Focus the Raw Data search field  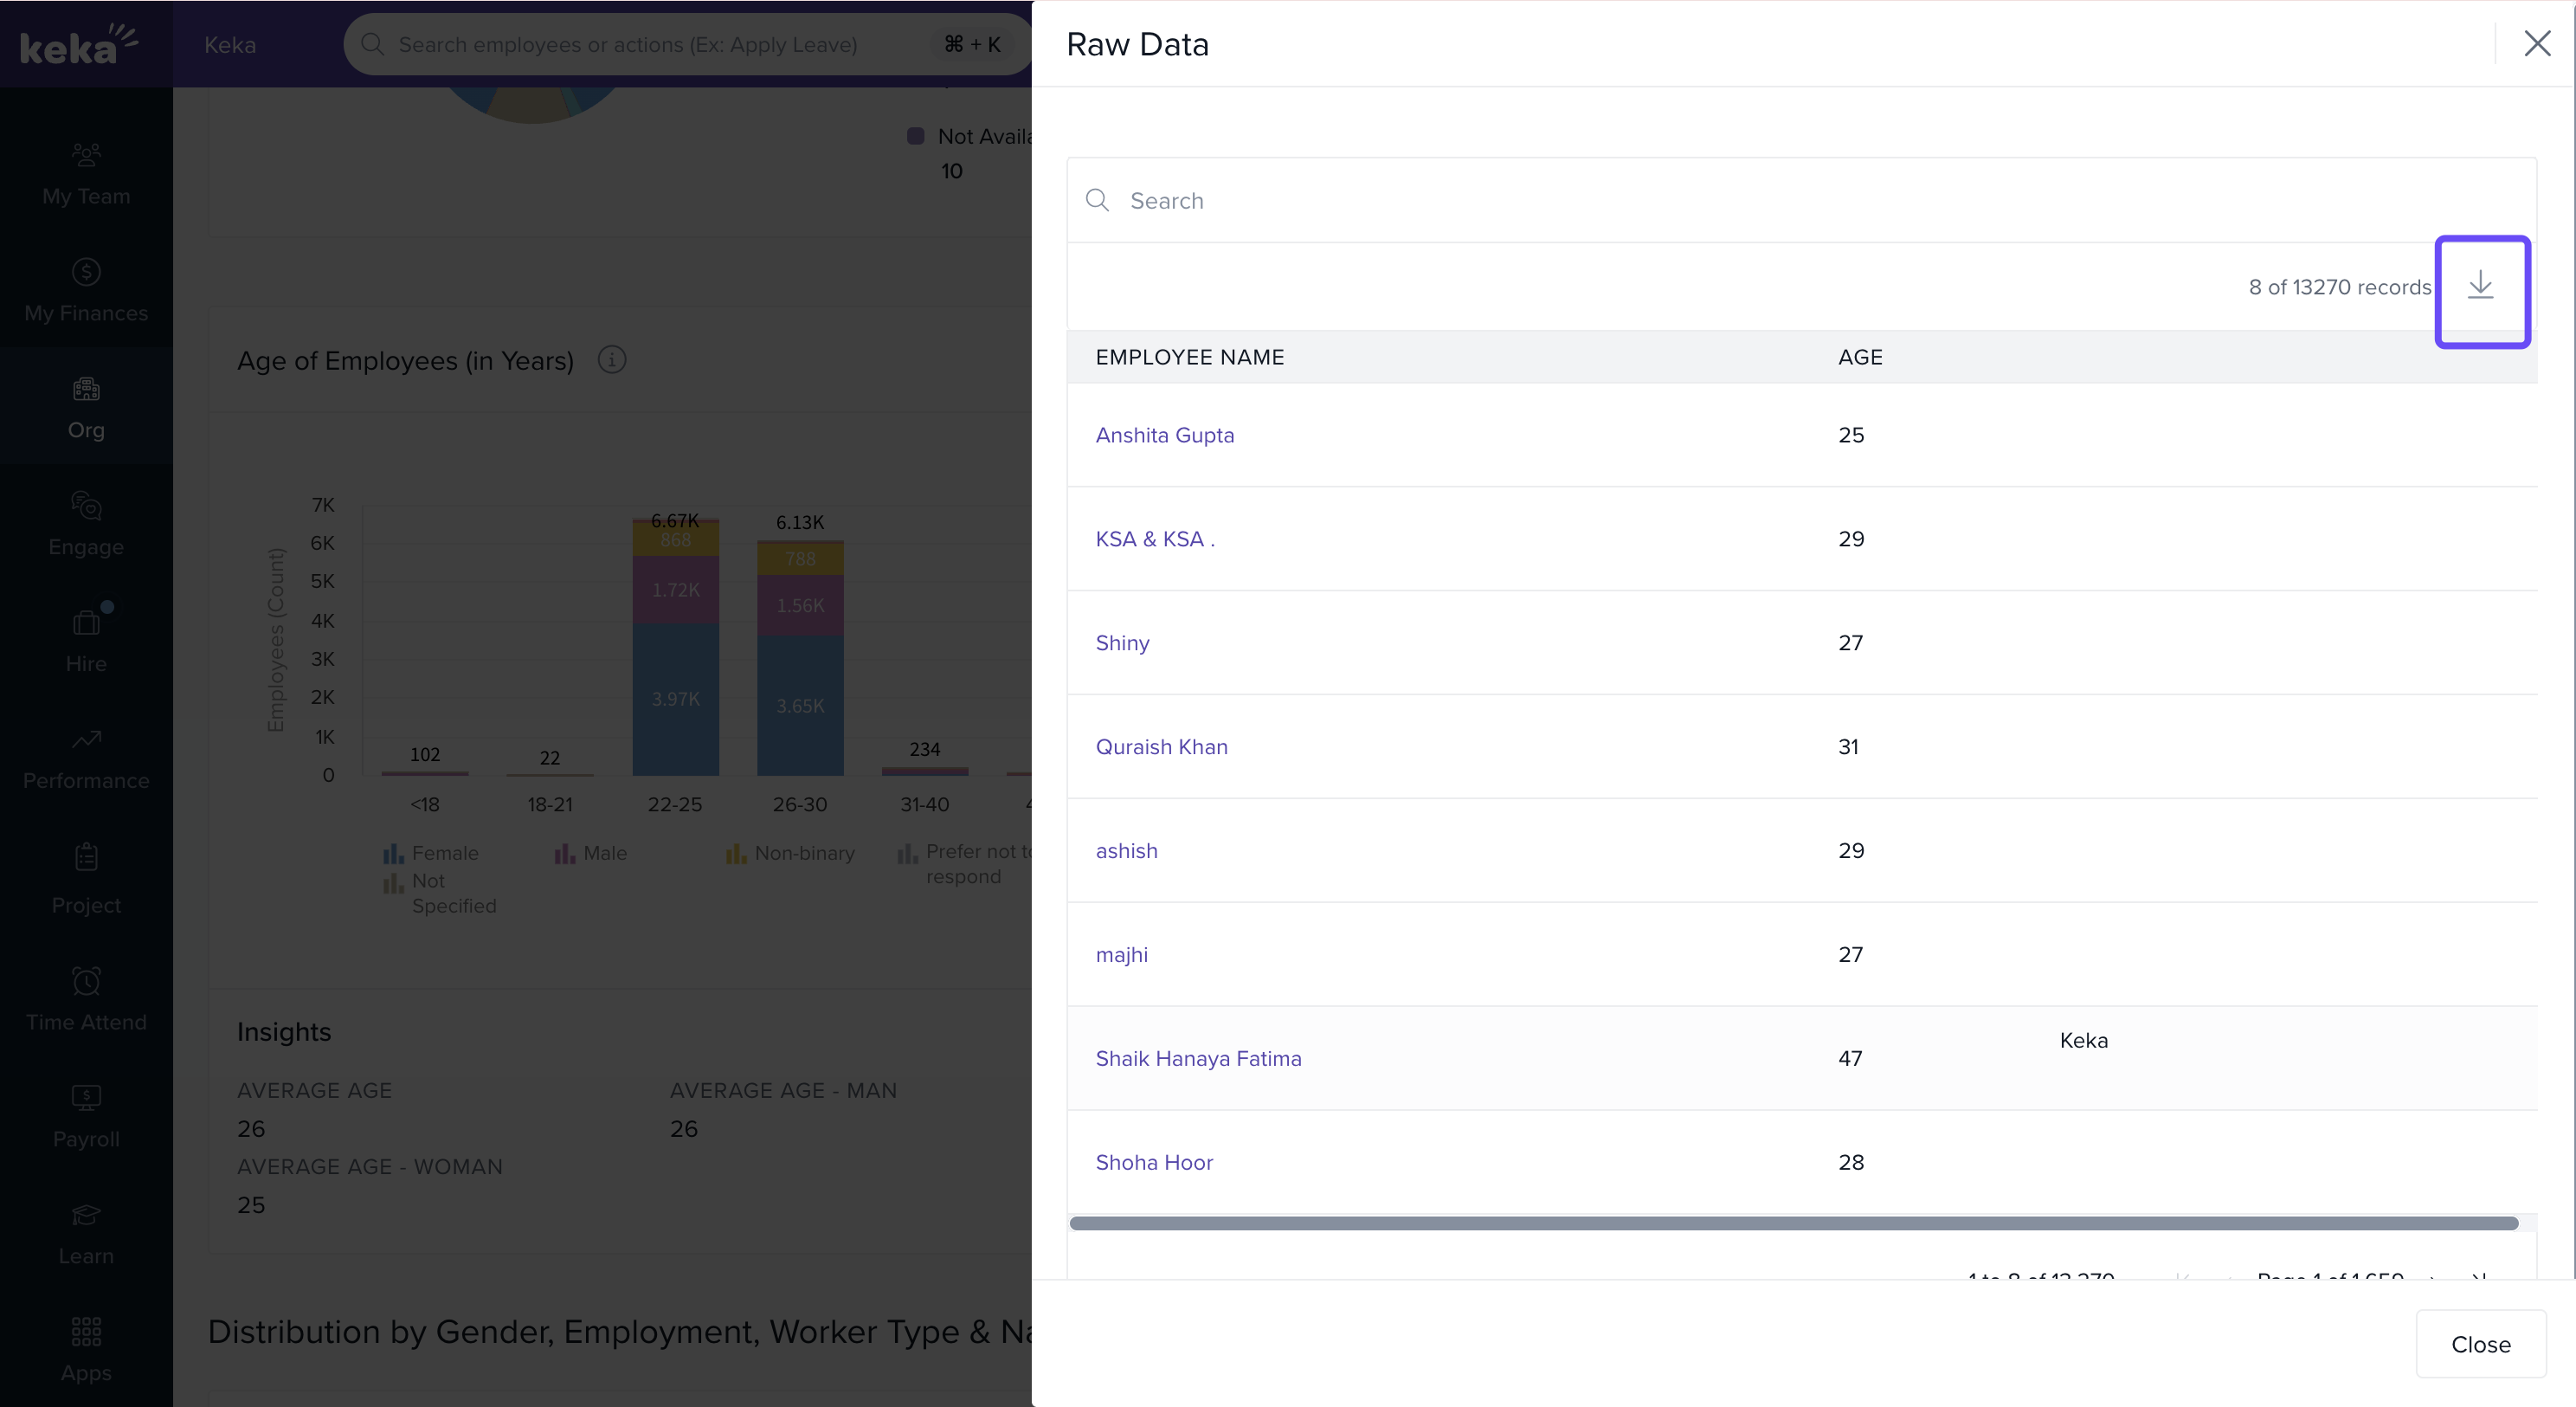1800,201
